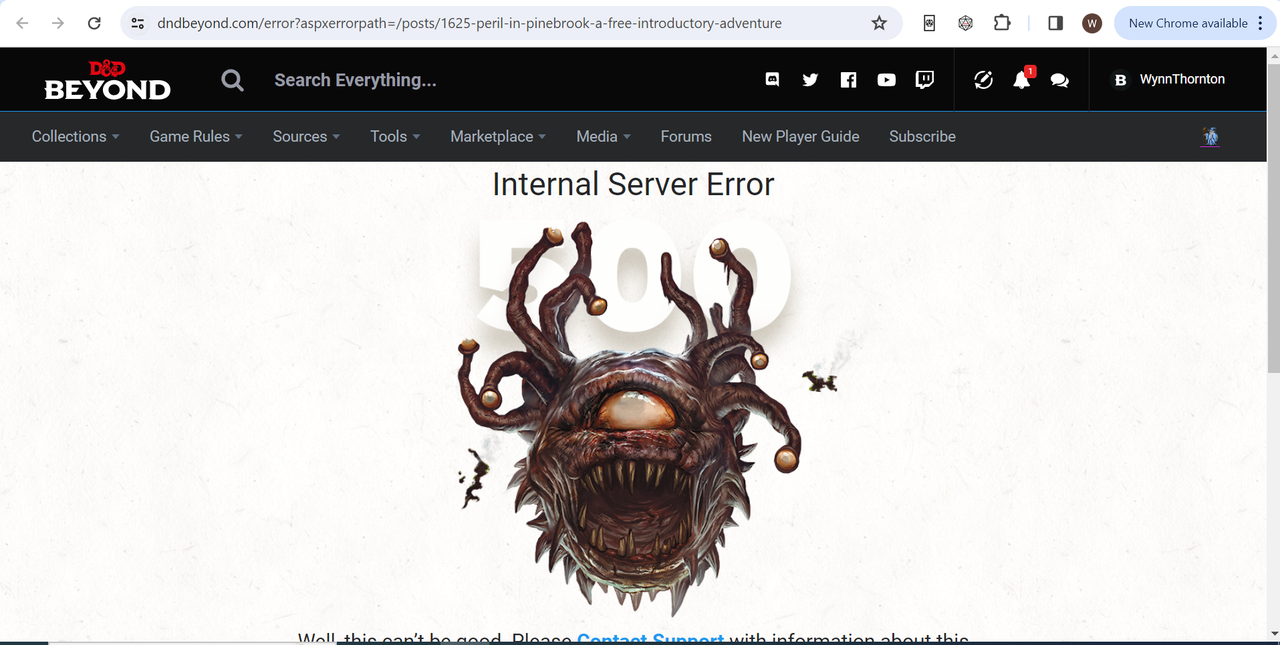Go back to the previous page

coord(22,23)
